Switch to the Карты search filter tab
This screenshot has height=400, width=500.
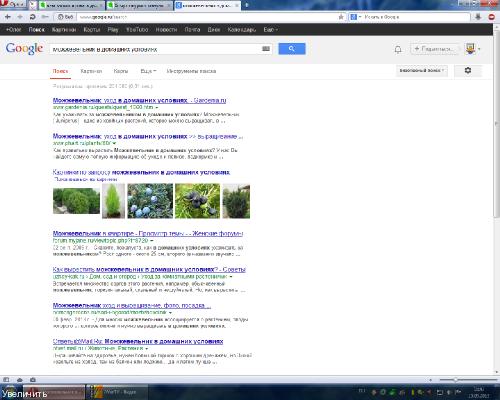pos(121,71)
